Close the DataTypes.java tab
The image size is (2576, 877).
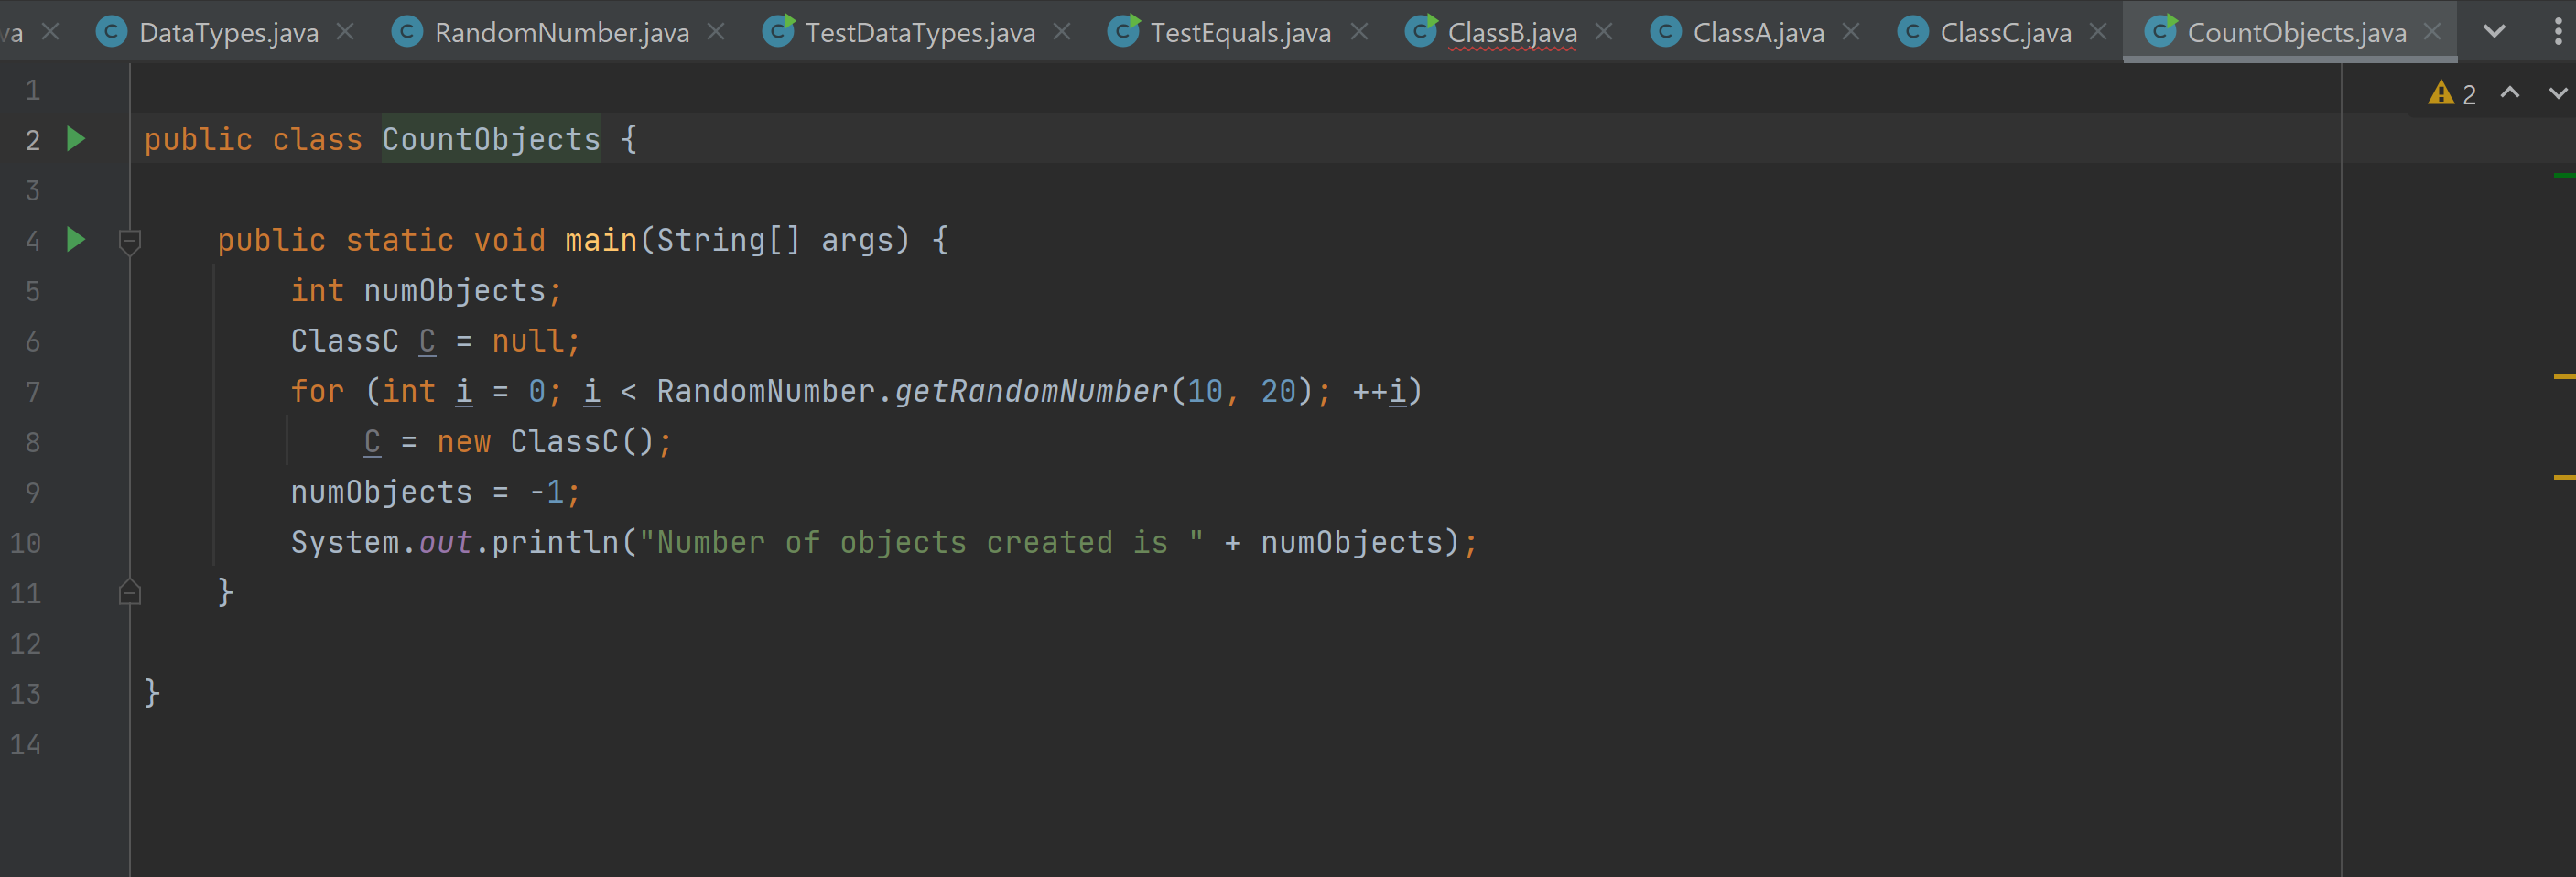tap(345, 31)
